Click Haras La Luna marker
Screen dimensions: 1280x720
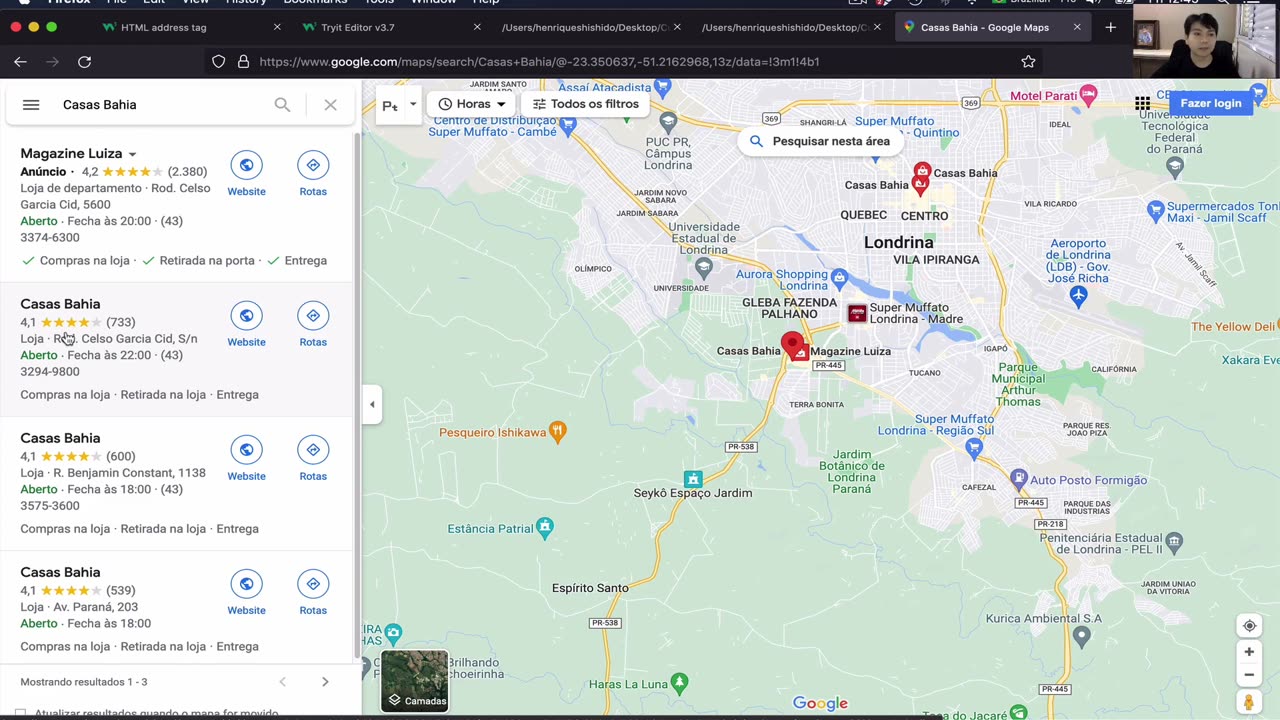coord(680,683)
